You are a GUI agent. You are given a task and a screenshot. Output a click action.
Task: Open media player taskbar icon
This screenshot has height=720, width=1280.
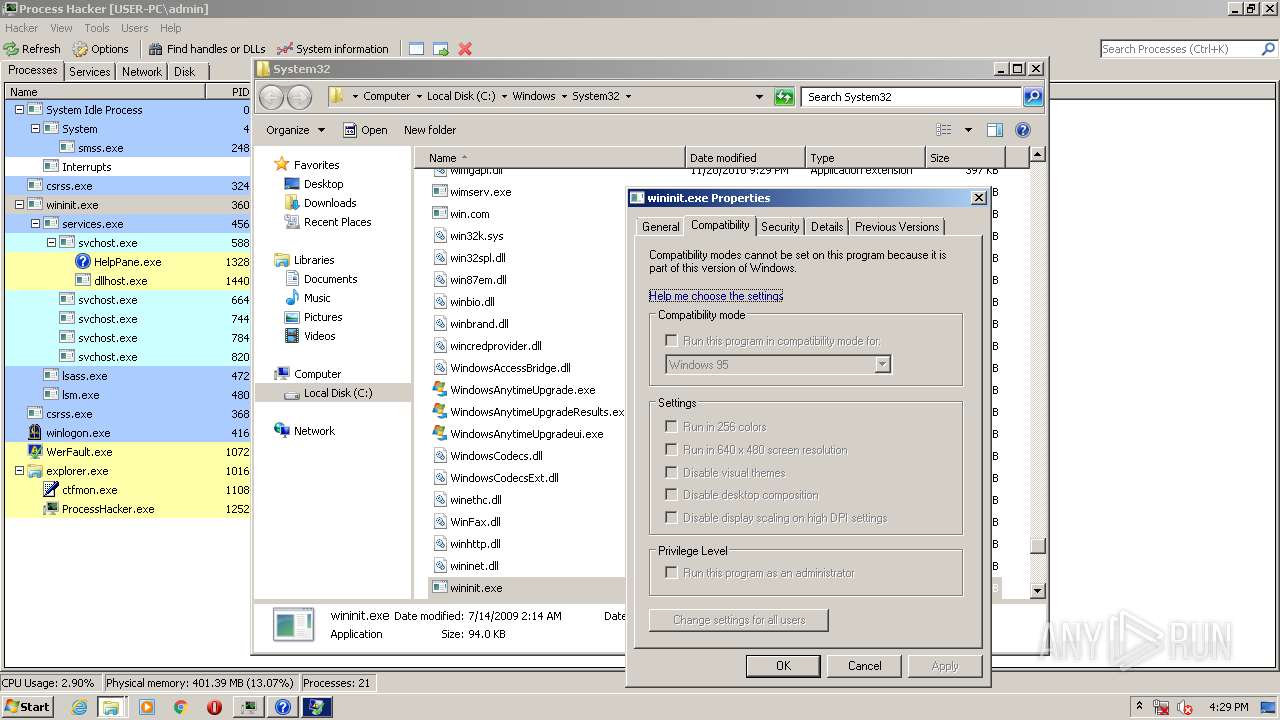tap(147, 707)
